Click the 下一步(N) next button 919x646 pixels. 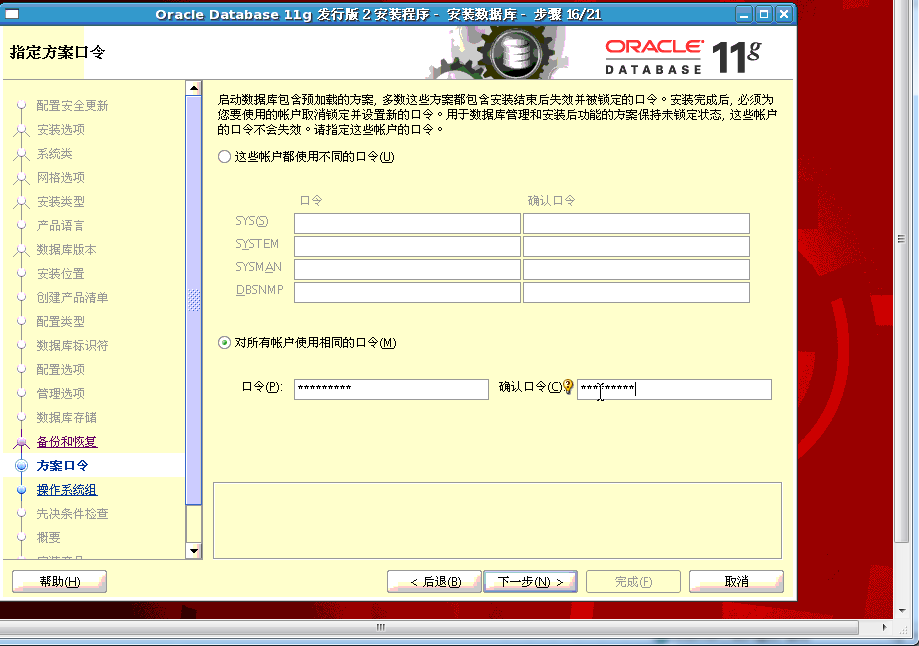click(530, 582)
